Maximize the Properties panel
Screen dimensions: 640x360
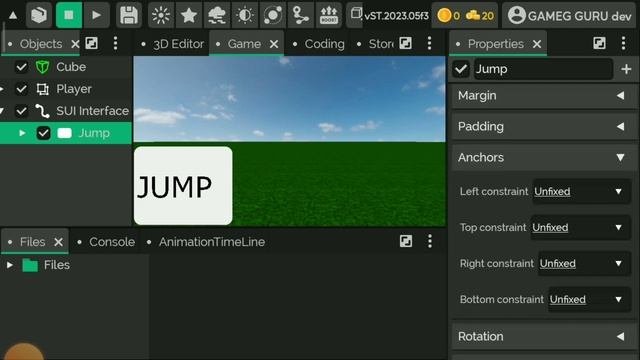tap(599, 43)
